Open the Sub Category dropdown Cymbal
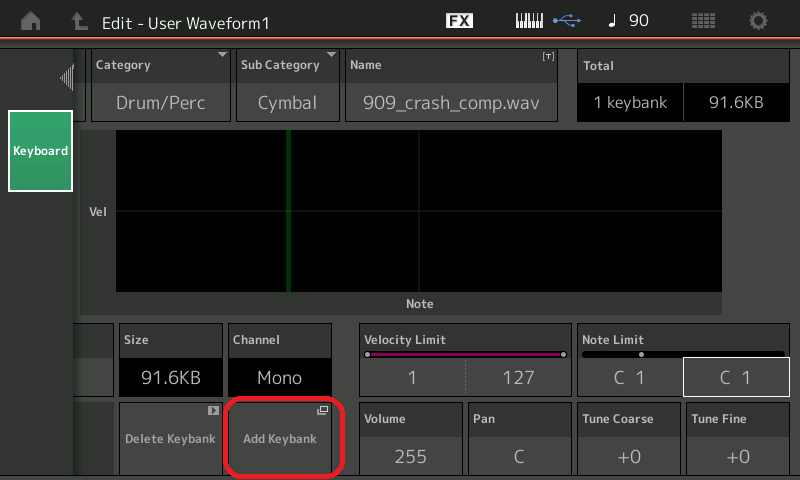The height and width of the screenshot is (480, 800). [287, 101]
